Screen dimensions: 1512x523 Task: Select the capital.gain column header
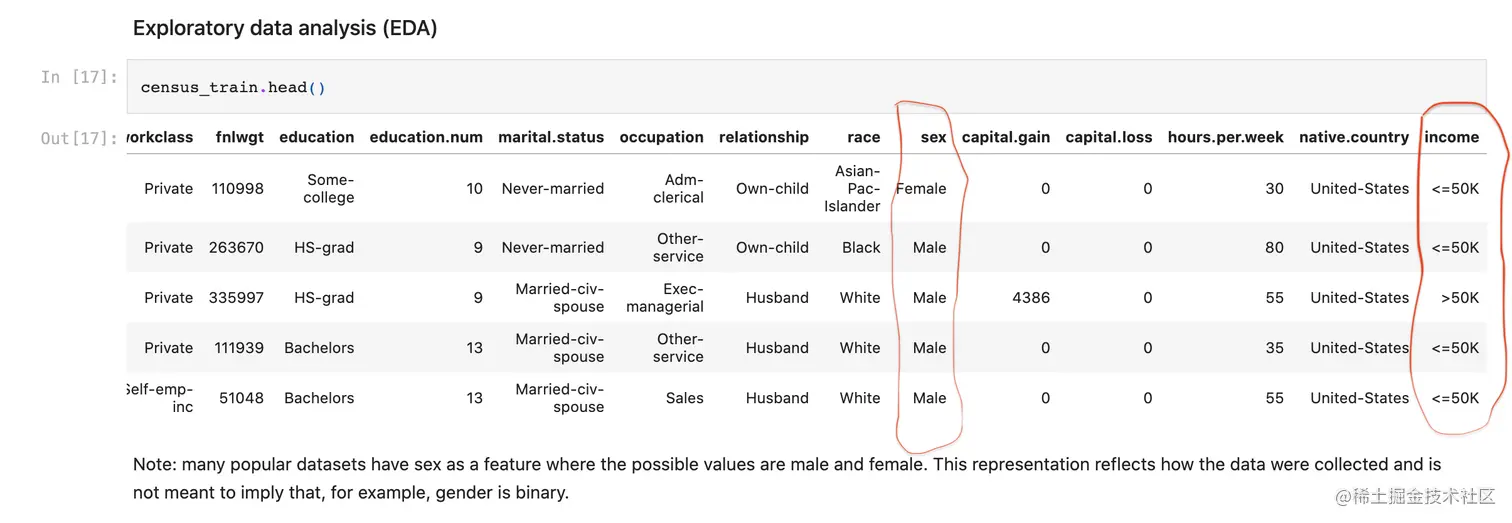[1005, 137]
